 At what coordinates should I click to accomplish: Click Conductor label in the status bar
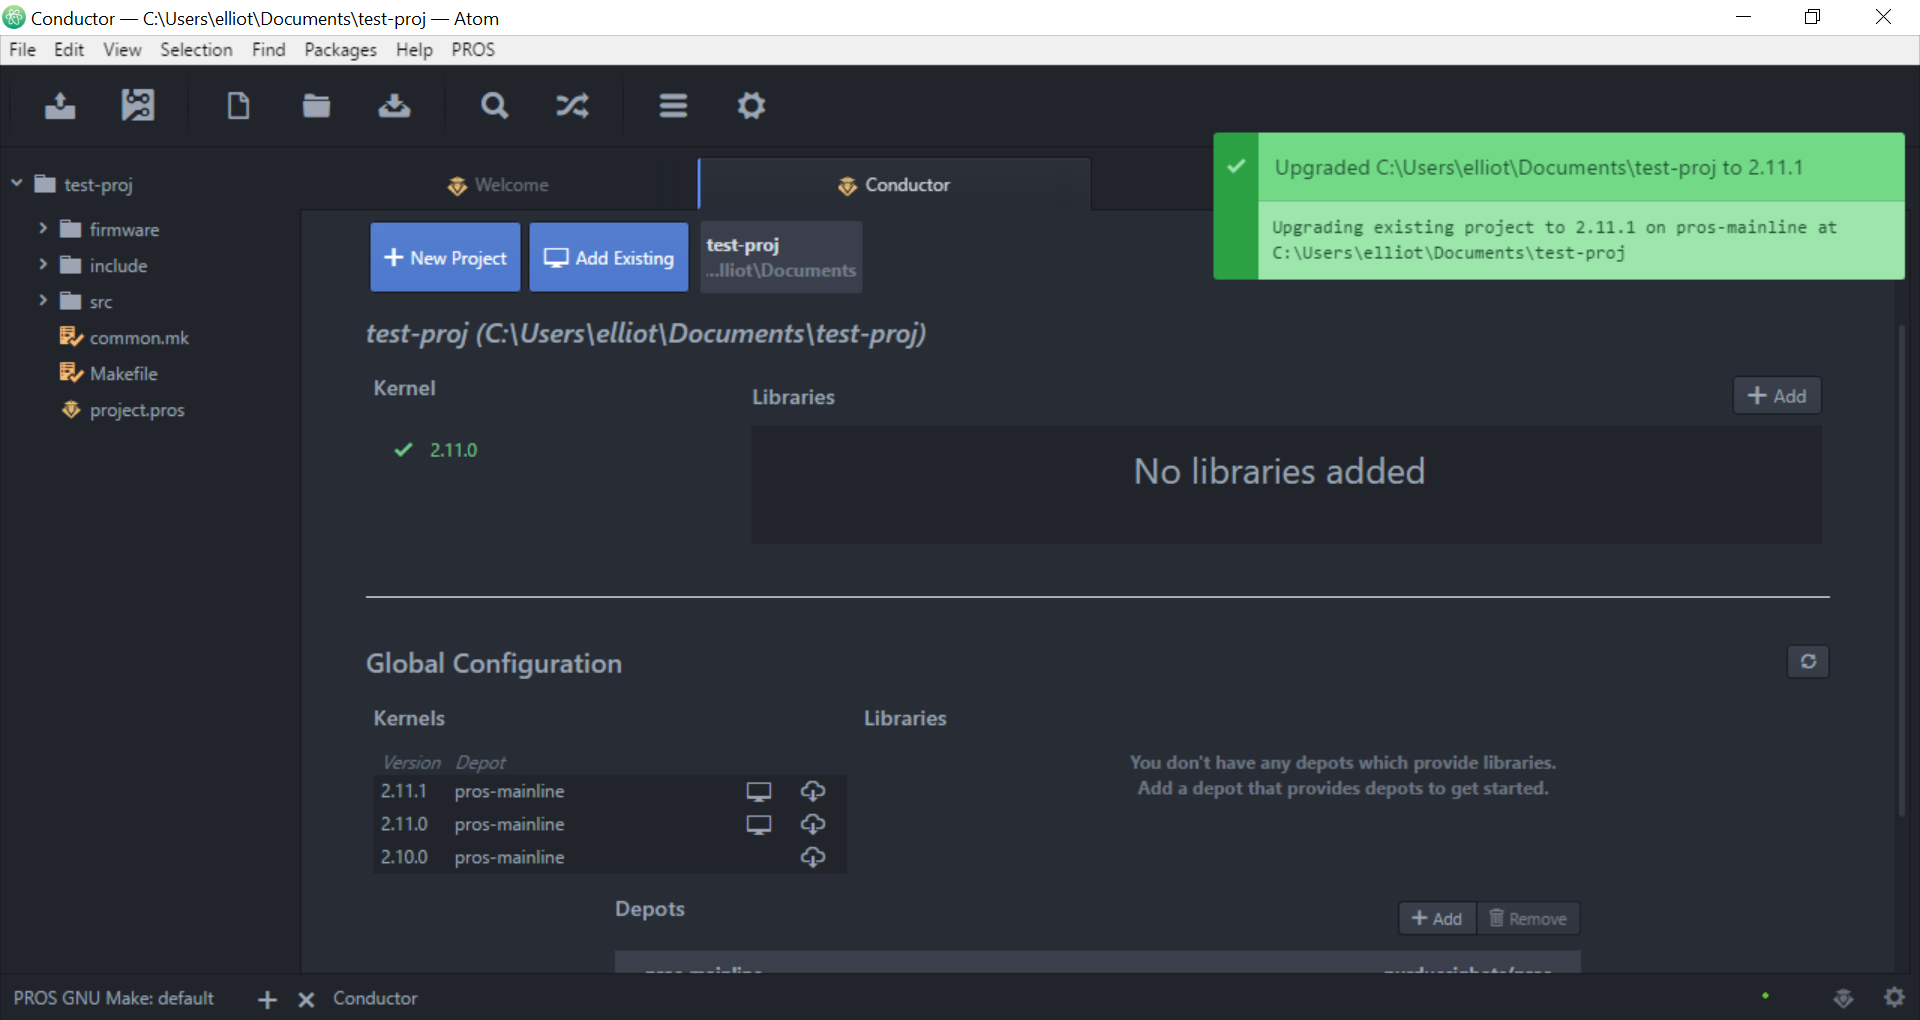click(x=375, y=998)
